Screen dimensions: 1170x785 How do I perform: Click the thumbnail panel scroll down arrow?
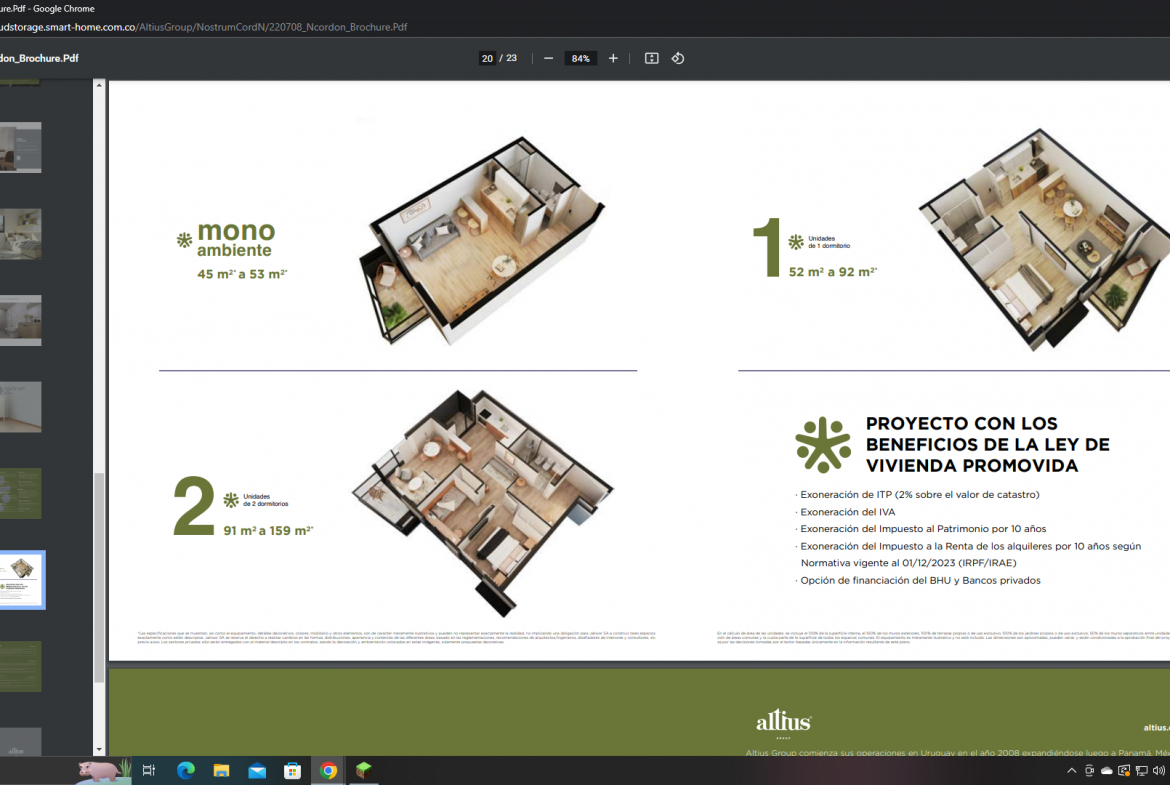coord(99,750)
